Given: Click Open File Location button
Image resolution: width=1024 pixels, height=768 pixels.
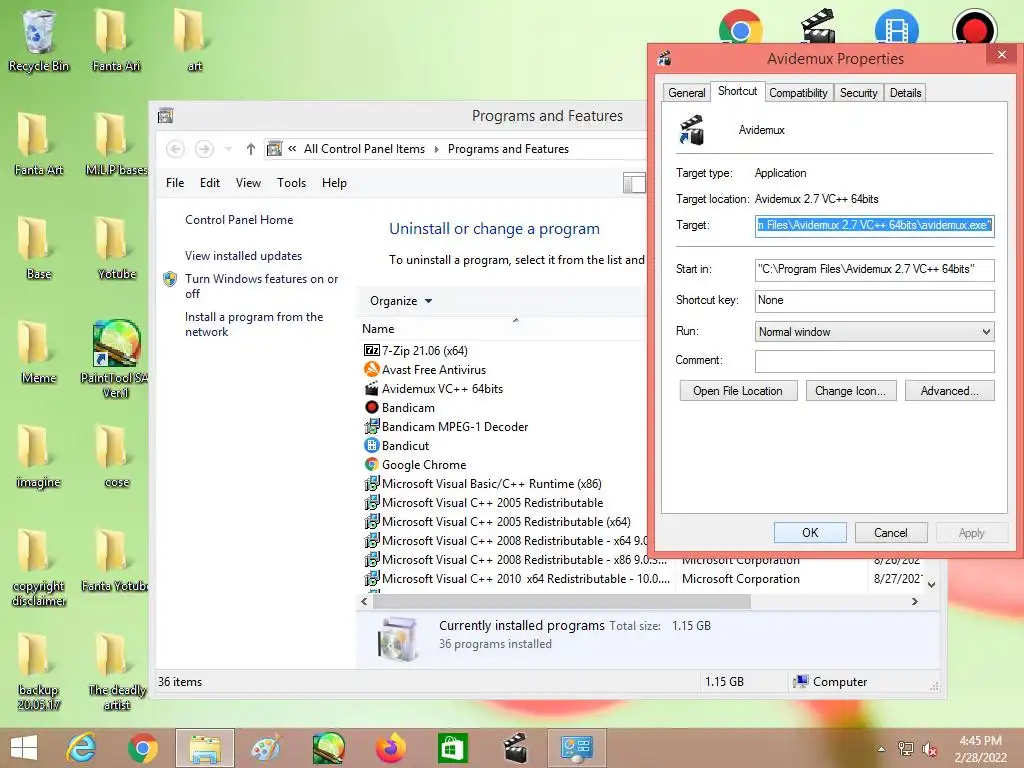Looking at the screenshot, I should click(x=738, y=391).
